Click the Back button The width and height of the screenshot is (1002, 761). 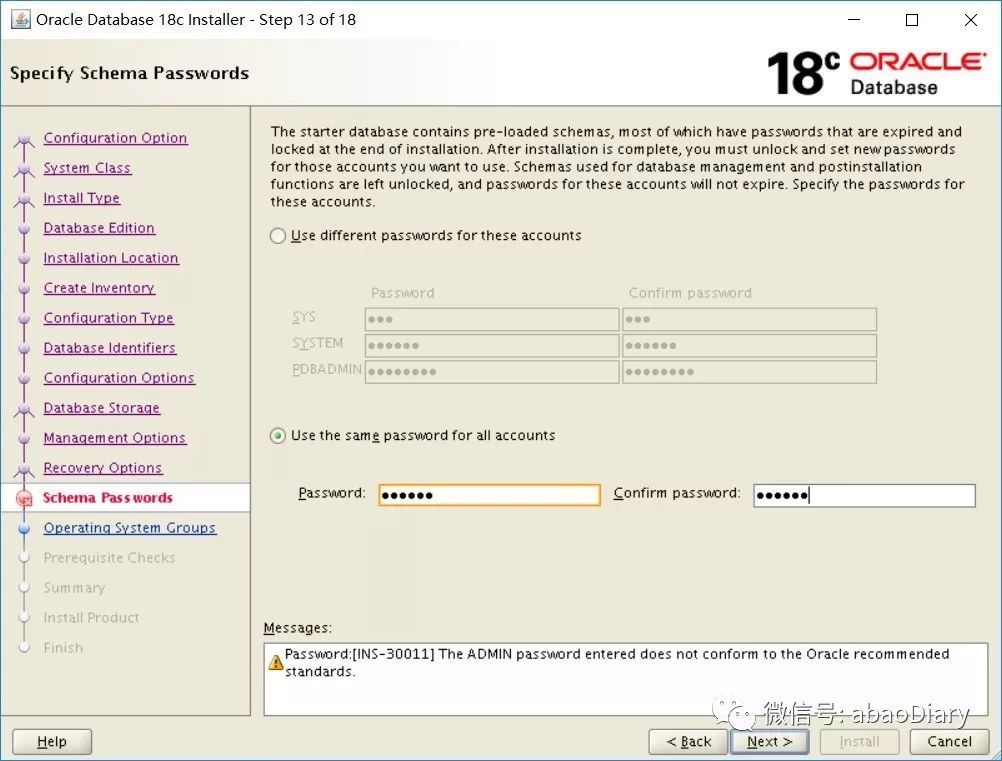pos(688,742)
